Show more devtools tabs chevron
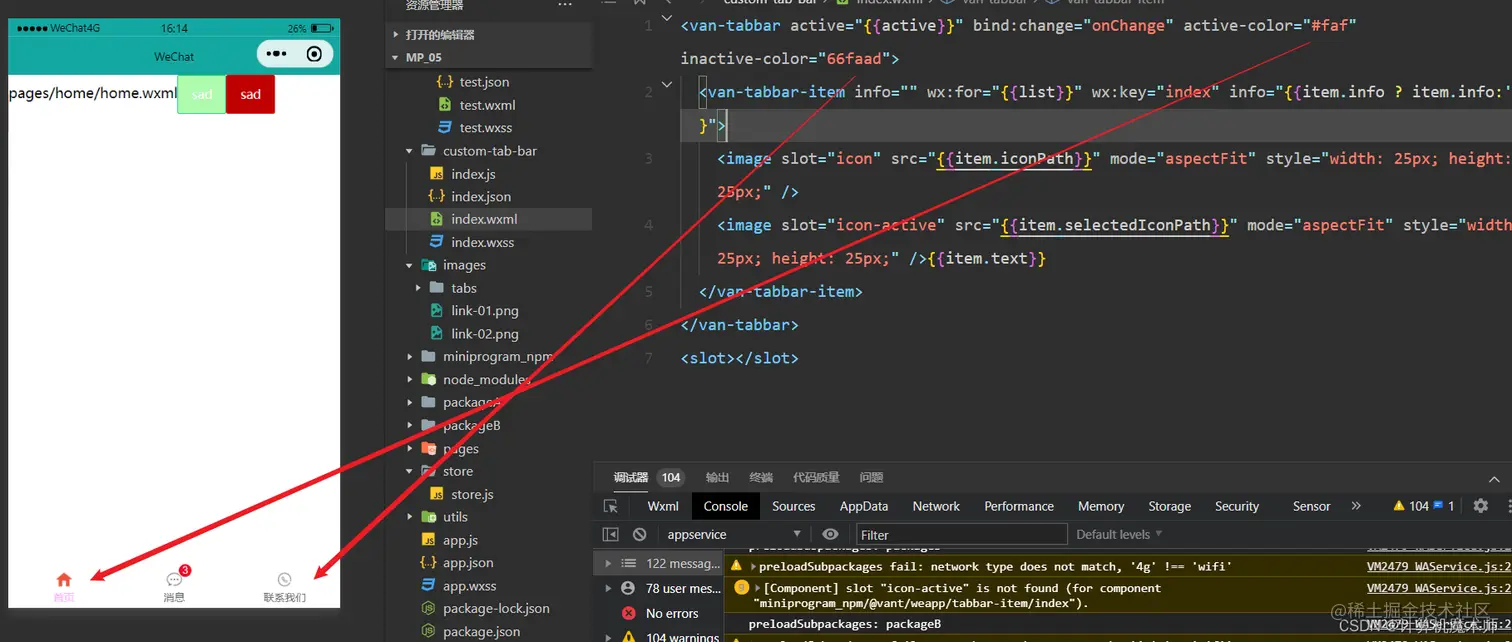 click(1356, 506)
